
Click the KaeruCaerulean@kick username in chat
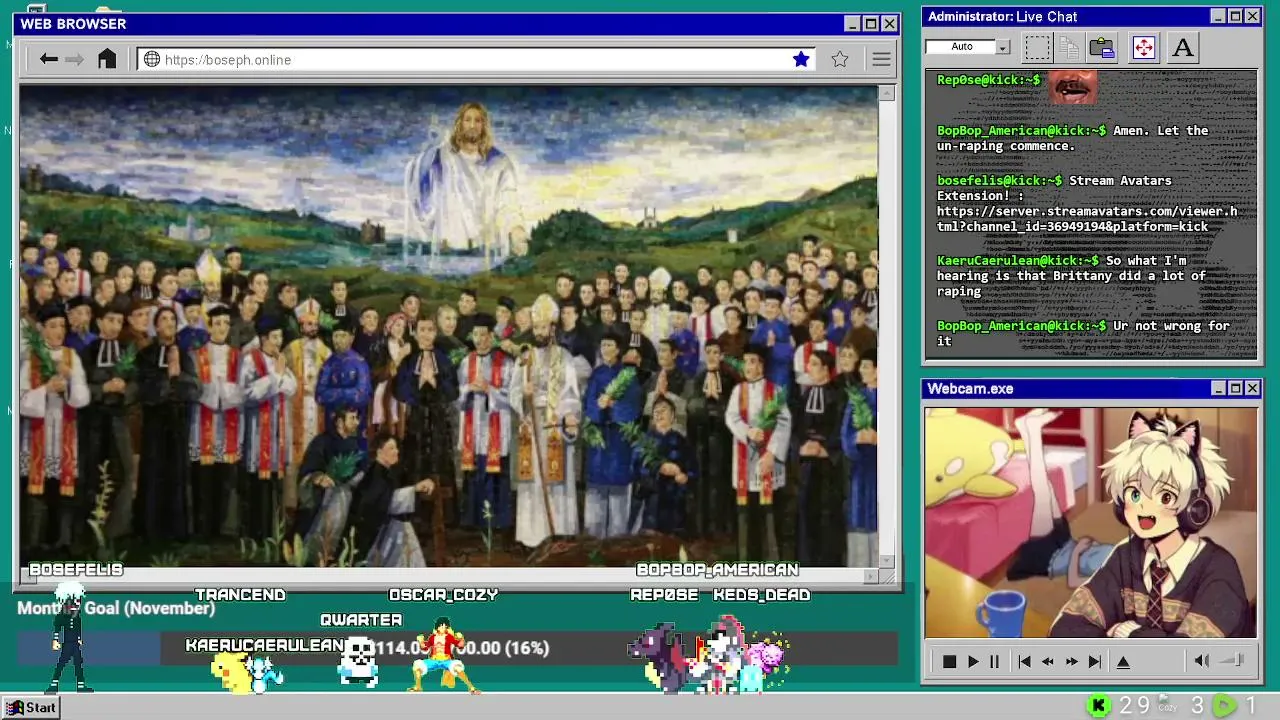point(1017,260)
